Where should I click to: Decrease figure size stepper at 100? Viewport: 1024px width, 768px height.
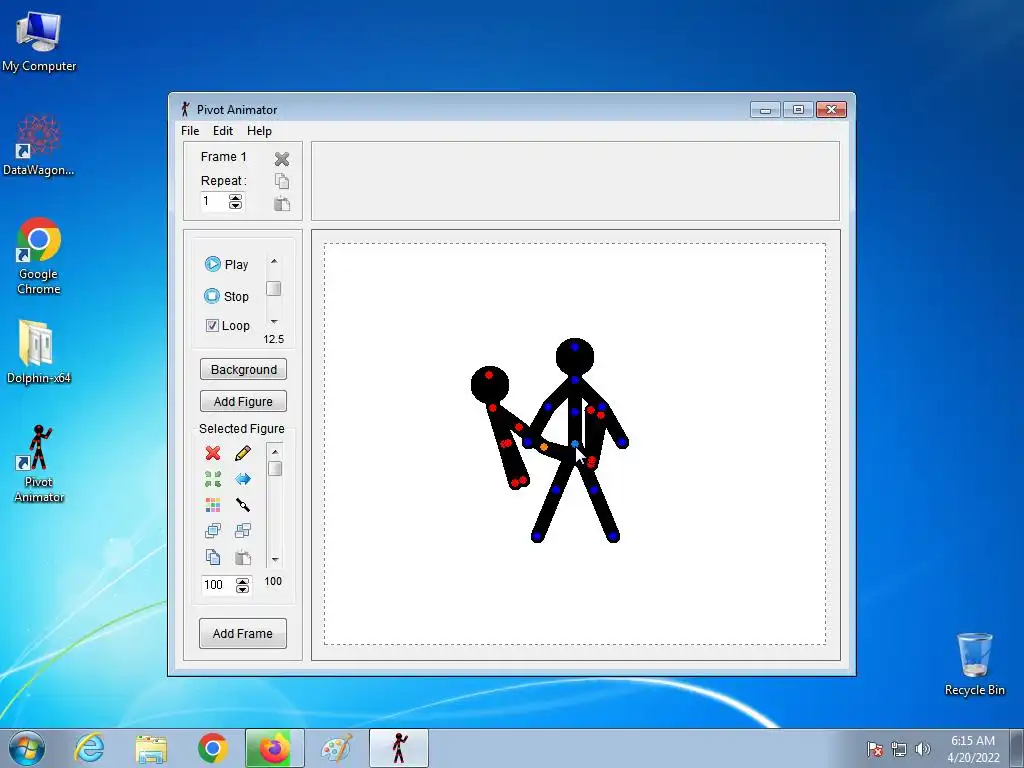(x=242, y=589)
